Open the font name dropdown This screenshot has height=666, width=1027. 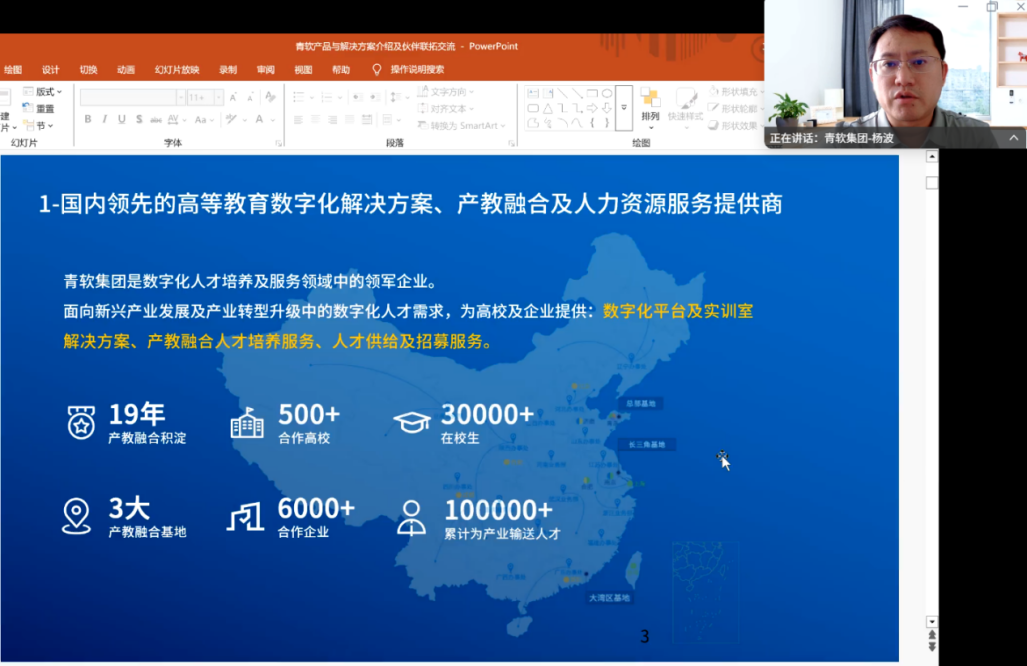pyautogui.click(x=180, y=98)
